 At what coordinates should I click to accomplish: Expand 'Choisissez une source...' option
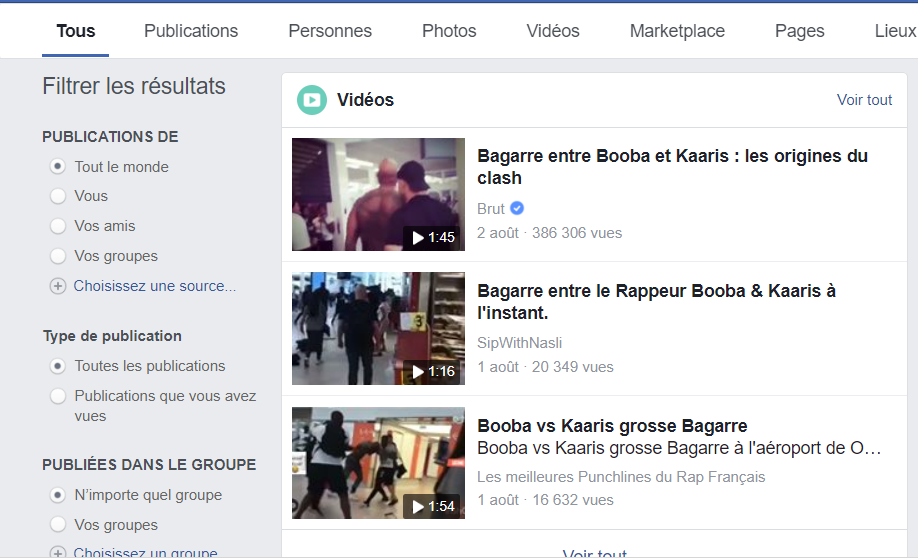(x=155, y=286)
